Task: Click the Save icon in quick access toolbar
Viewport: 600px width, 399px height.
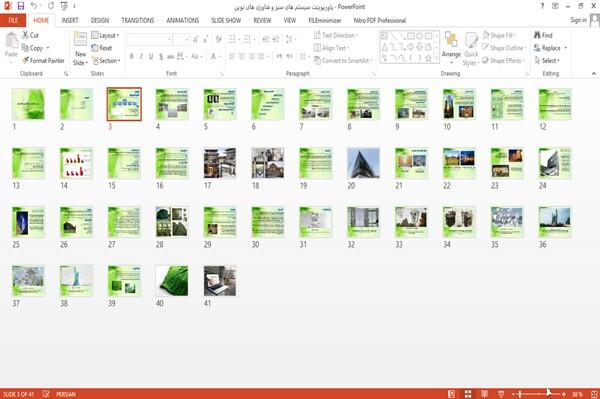Action: click(21, 6)
